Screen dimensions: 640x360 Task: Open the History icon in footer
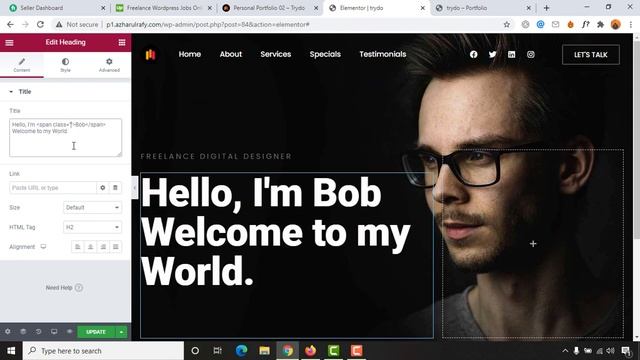[39, 332]
